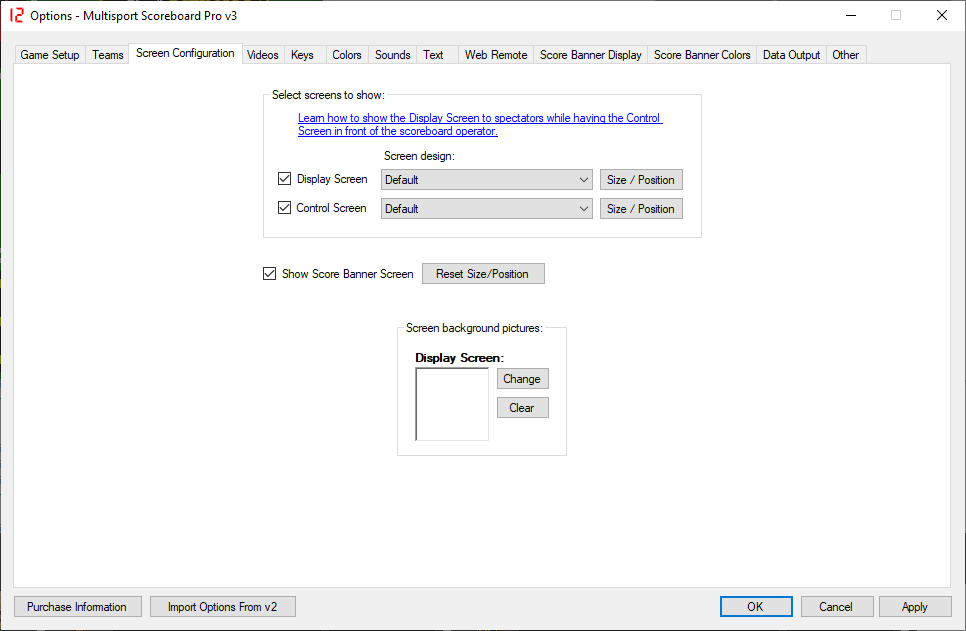Open the Display Screen design dropdown

coord(487,180)
